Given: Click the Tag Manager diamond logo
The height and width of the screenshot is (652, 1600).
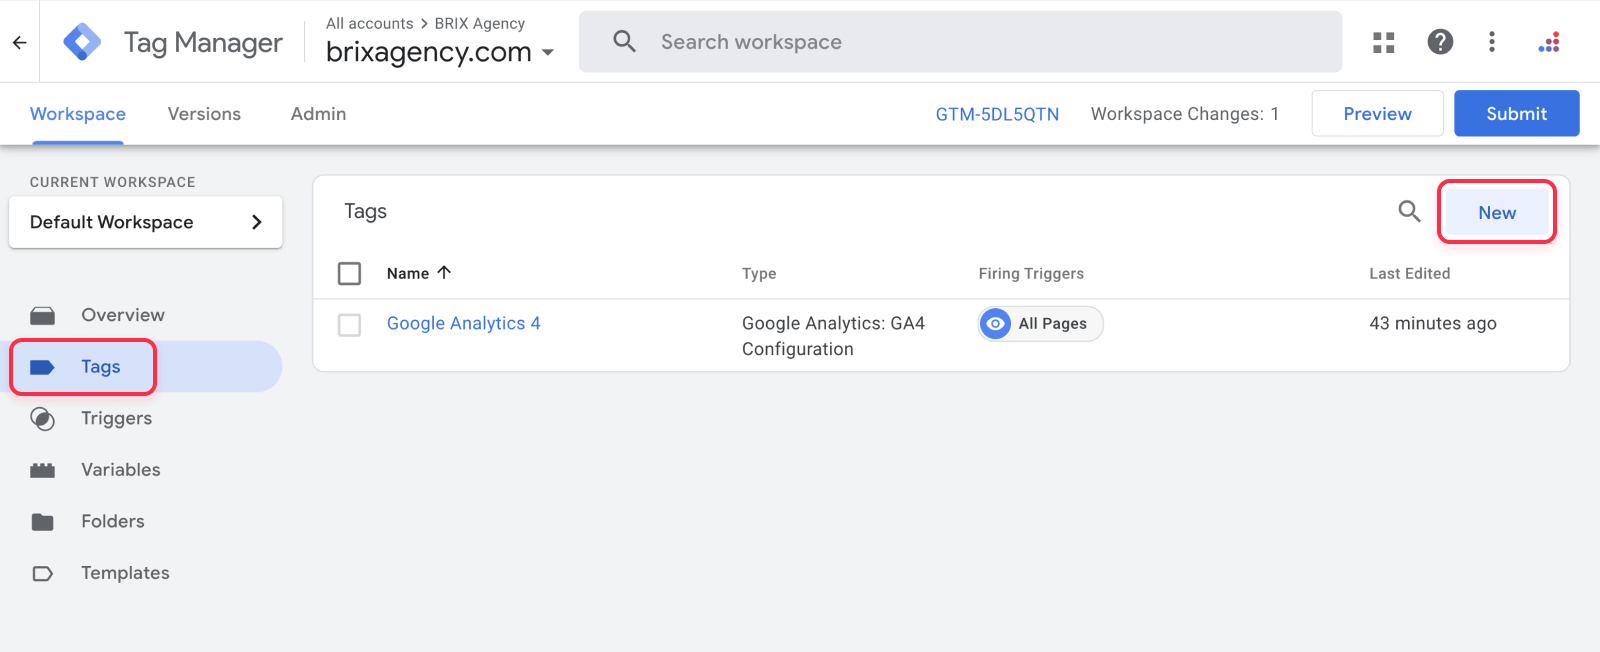Looking at the screenshot, I should (82, 42).
